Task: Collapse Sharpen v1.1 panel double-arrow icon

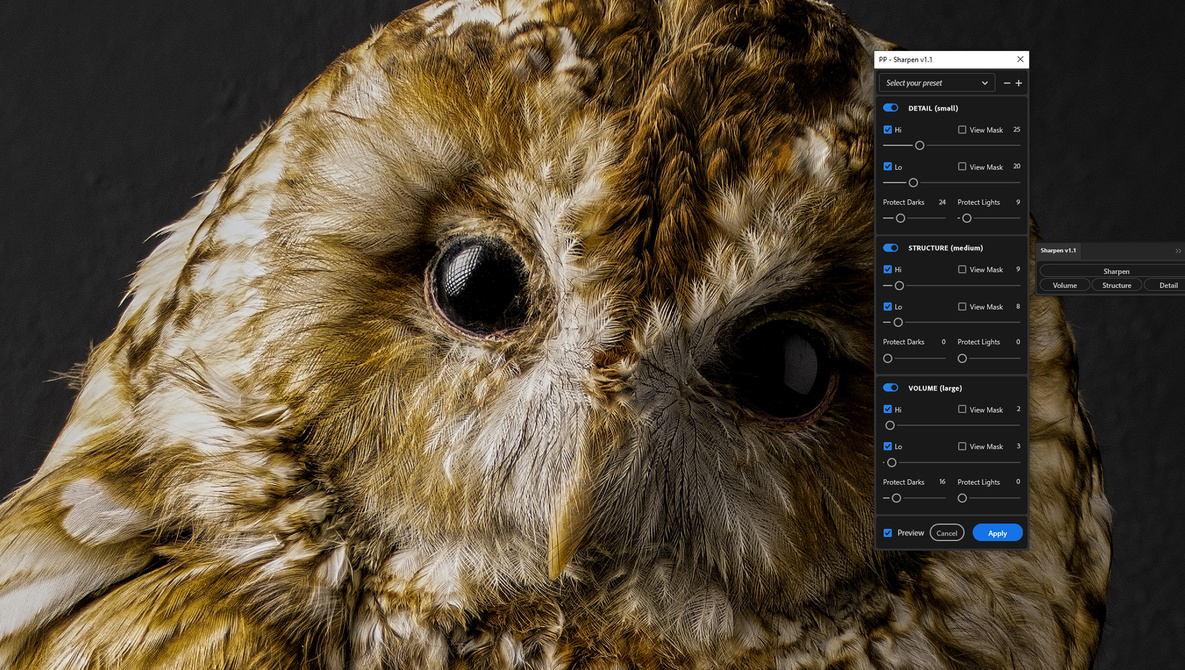Action: pyautogui.click(x=1177, y=251)
